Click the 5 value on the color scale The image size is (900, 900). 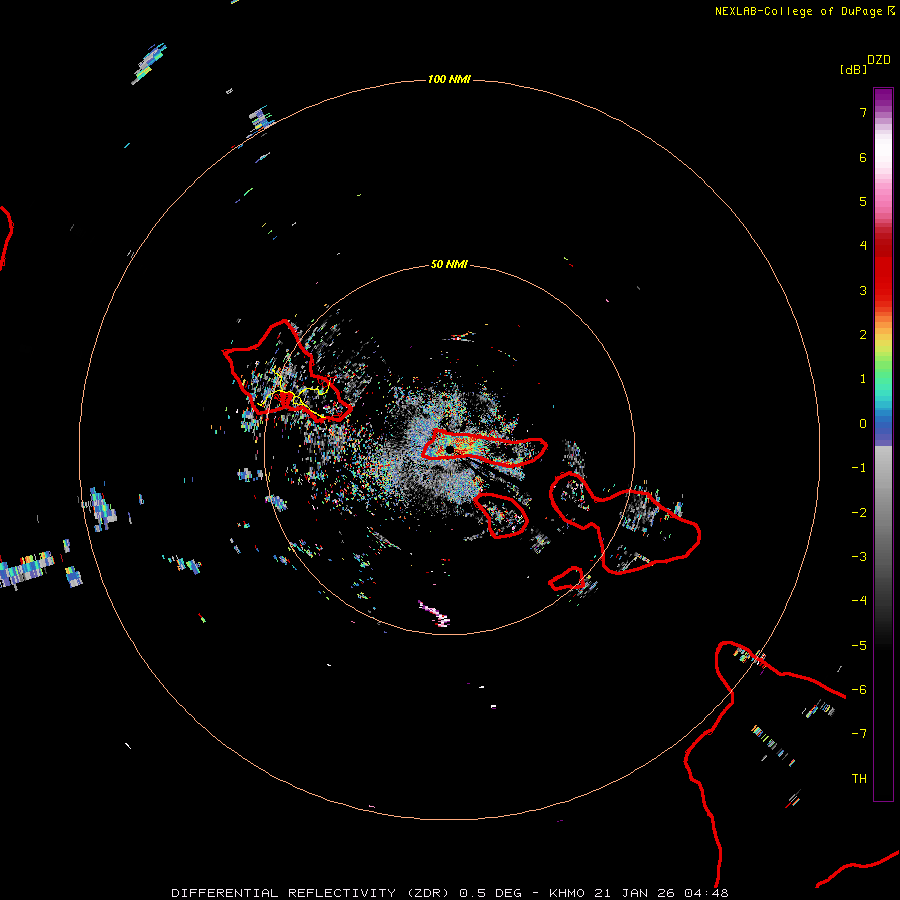pos(863,201)
